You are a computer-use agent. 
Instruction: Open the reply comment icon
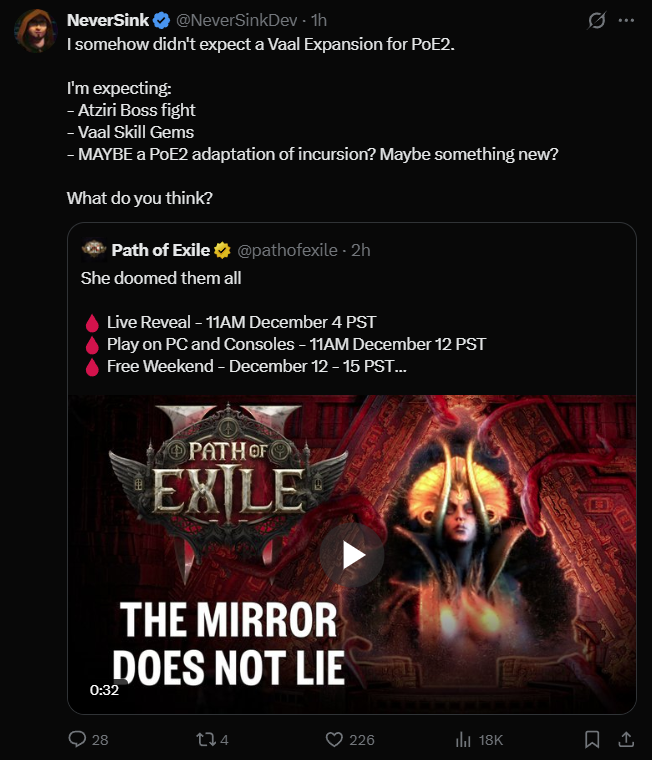(77, 739)
